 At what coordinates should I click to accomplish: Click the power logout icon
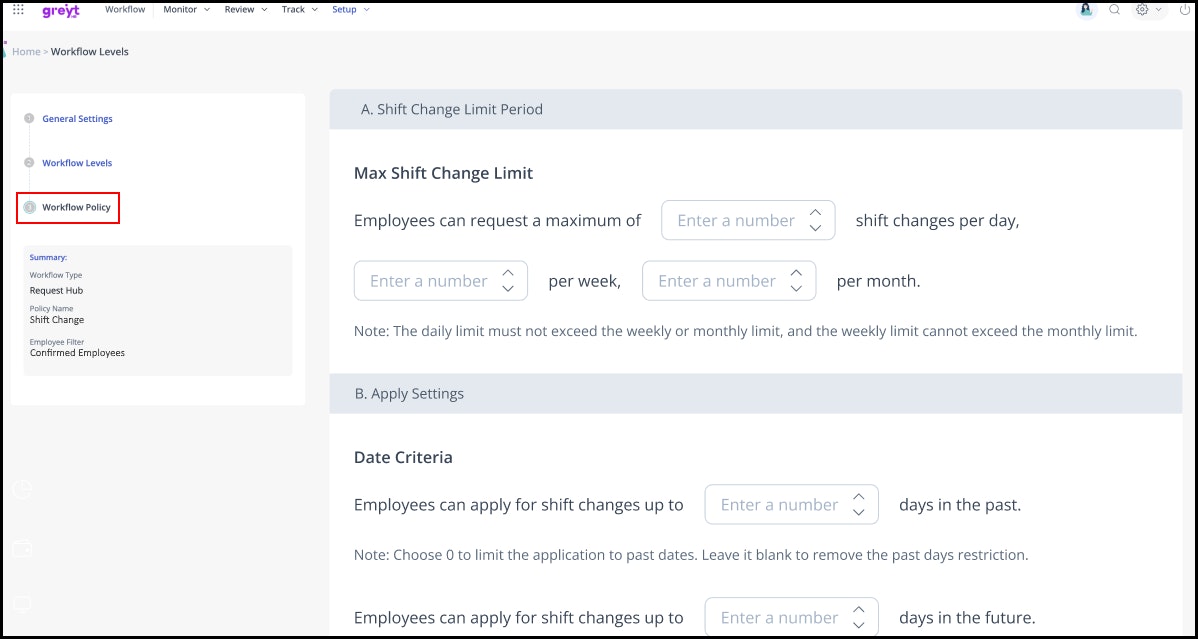pyautogui.click(x=1183, y=10)
